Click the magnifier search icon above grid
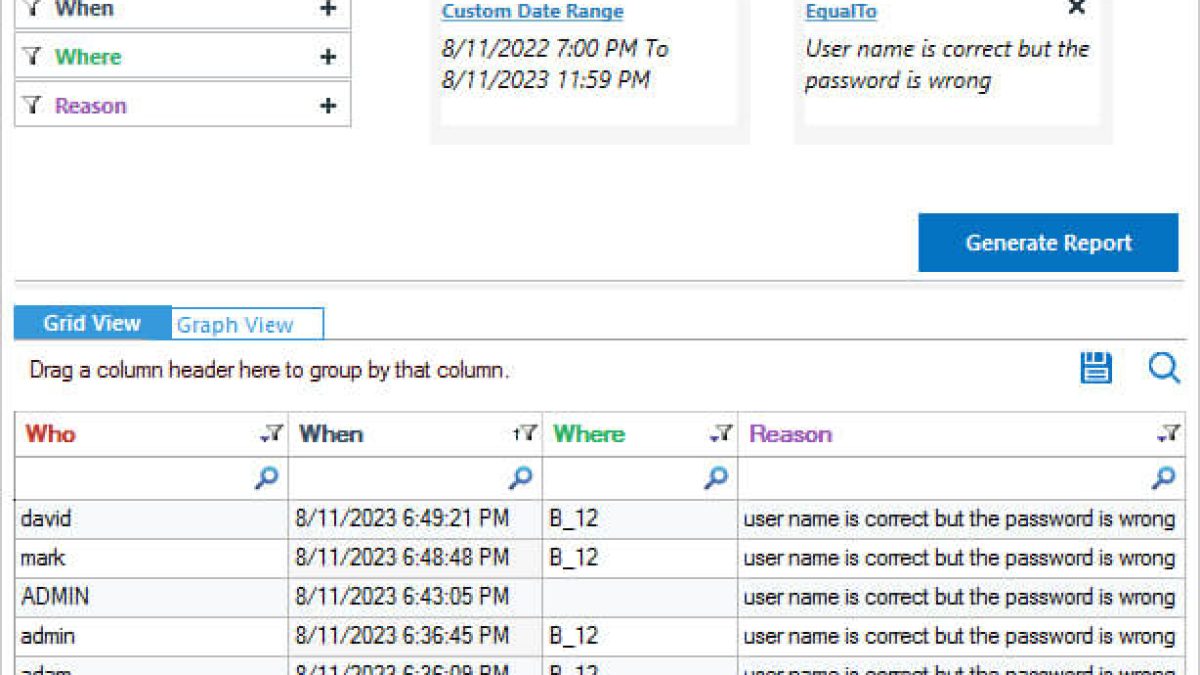 tap(1164, 368)
